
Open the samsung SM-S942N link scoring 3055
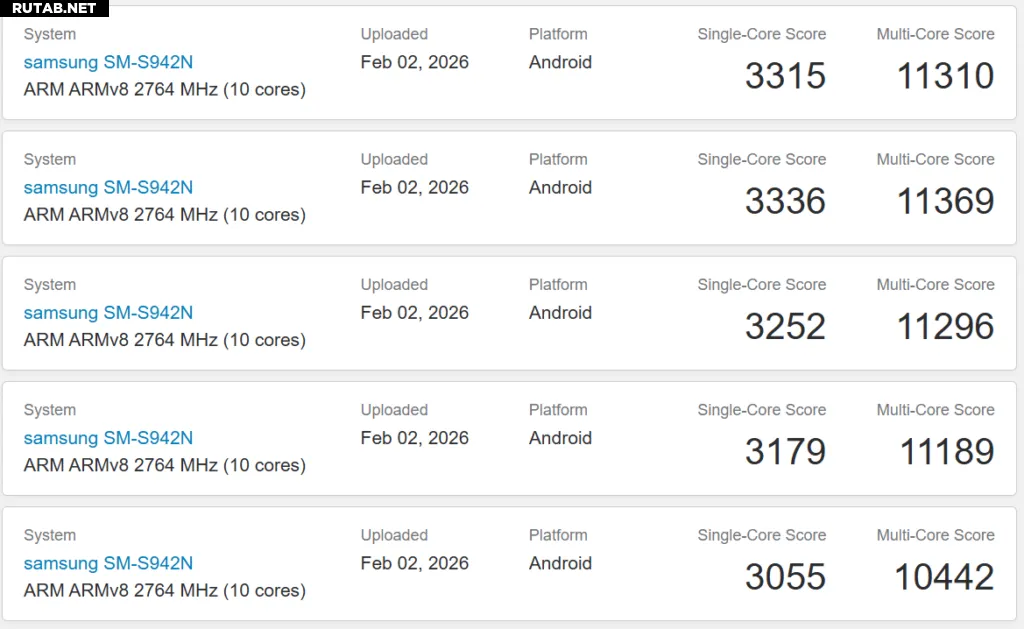[x=108, y=563]
